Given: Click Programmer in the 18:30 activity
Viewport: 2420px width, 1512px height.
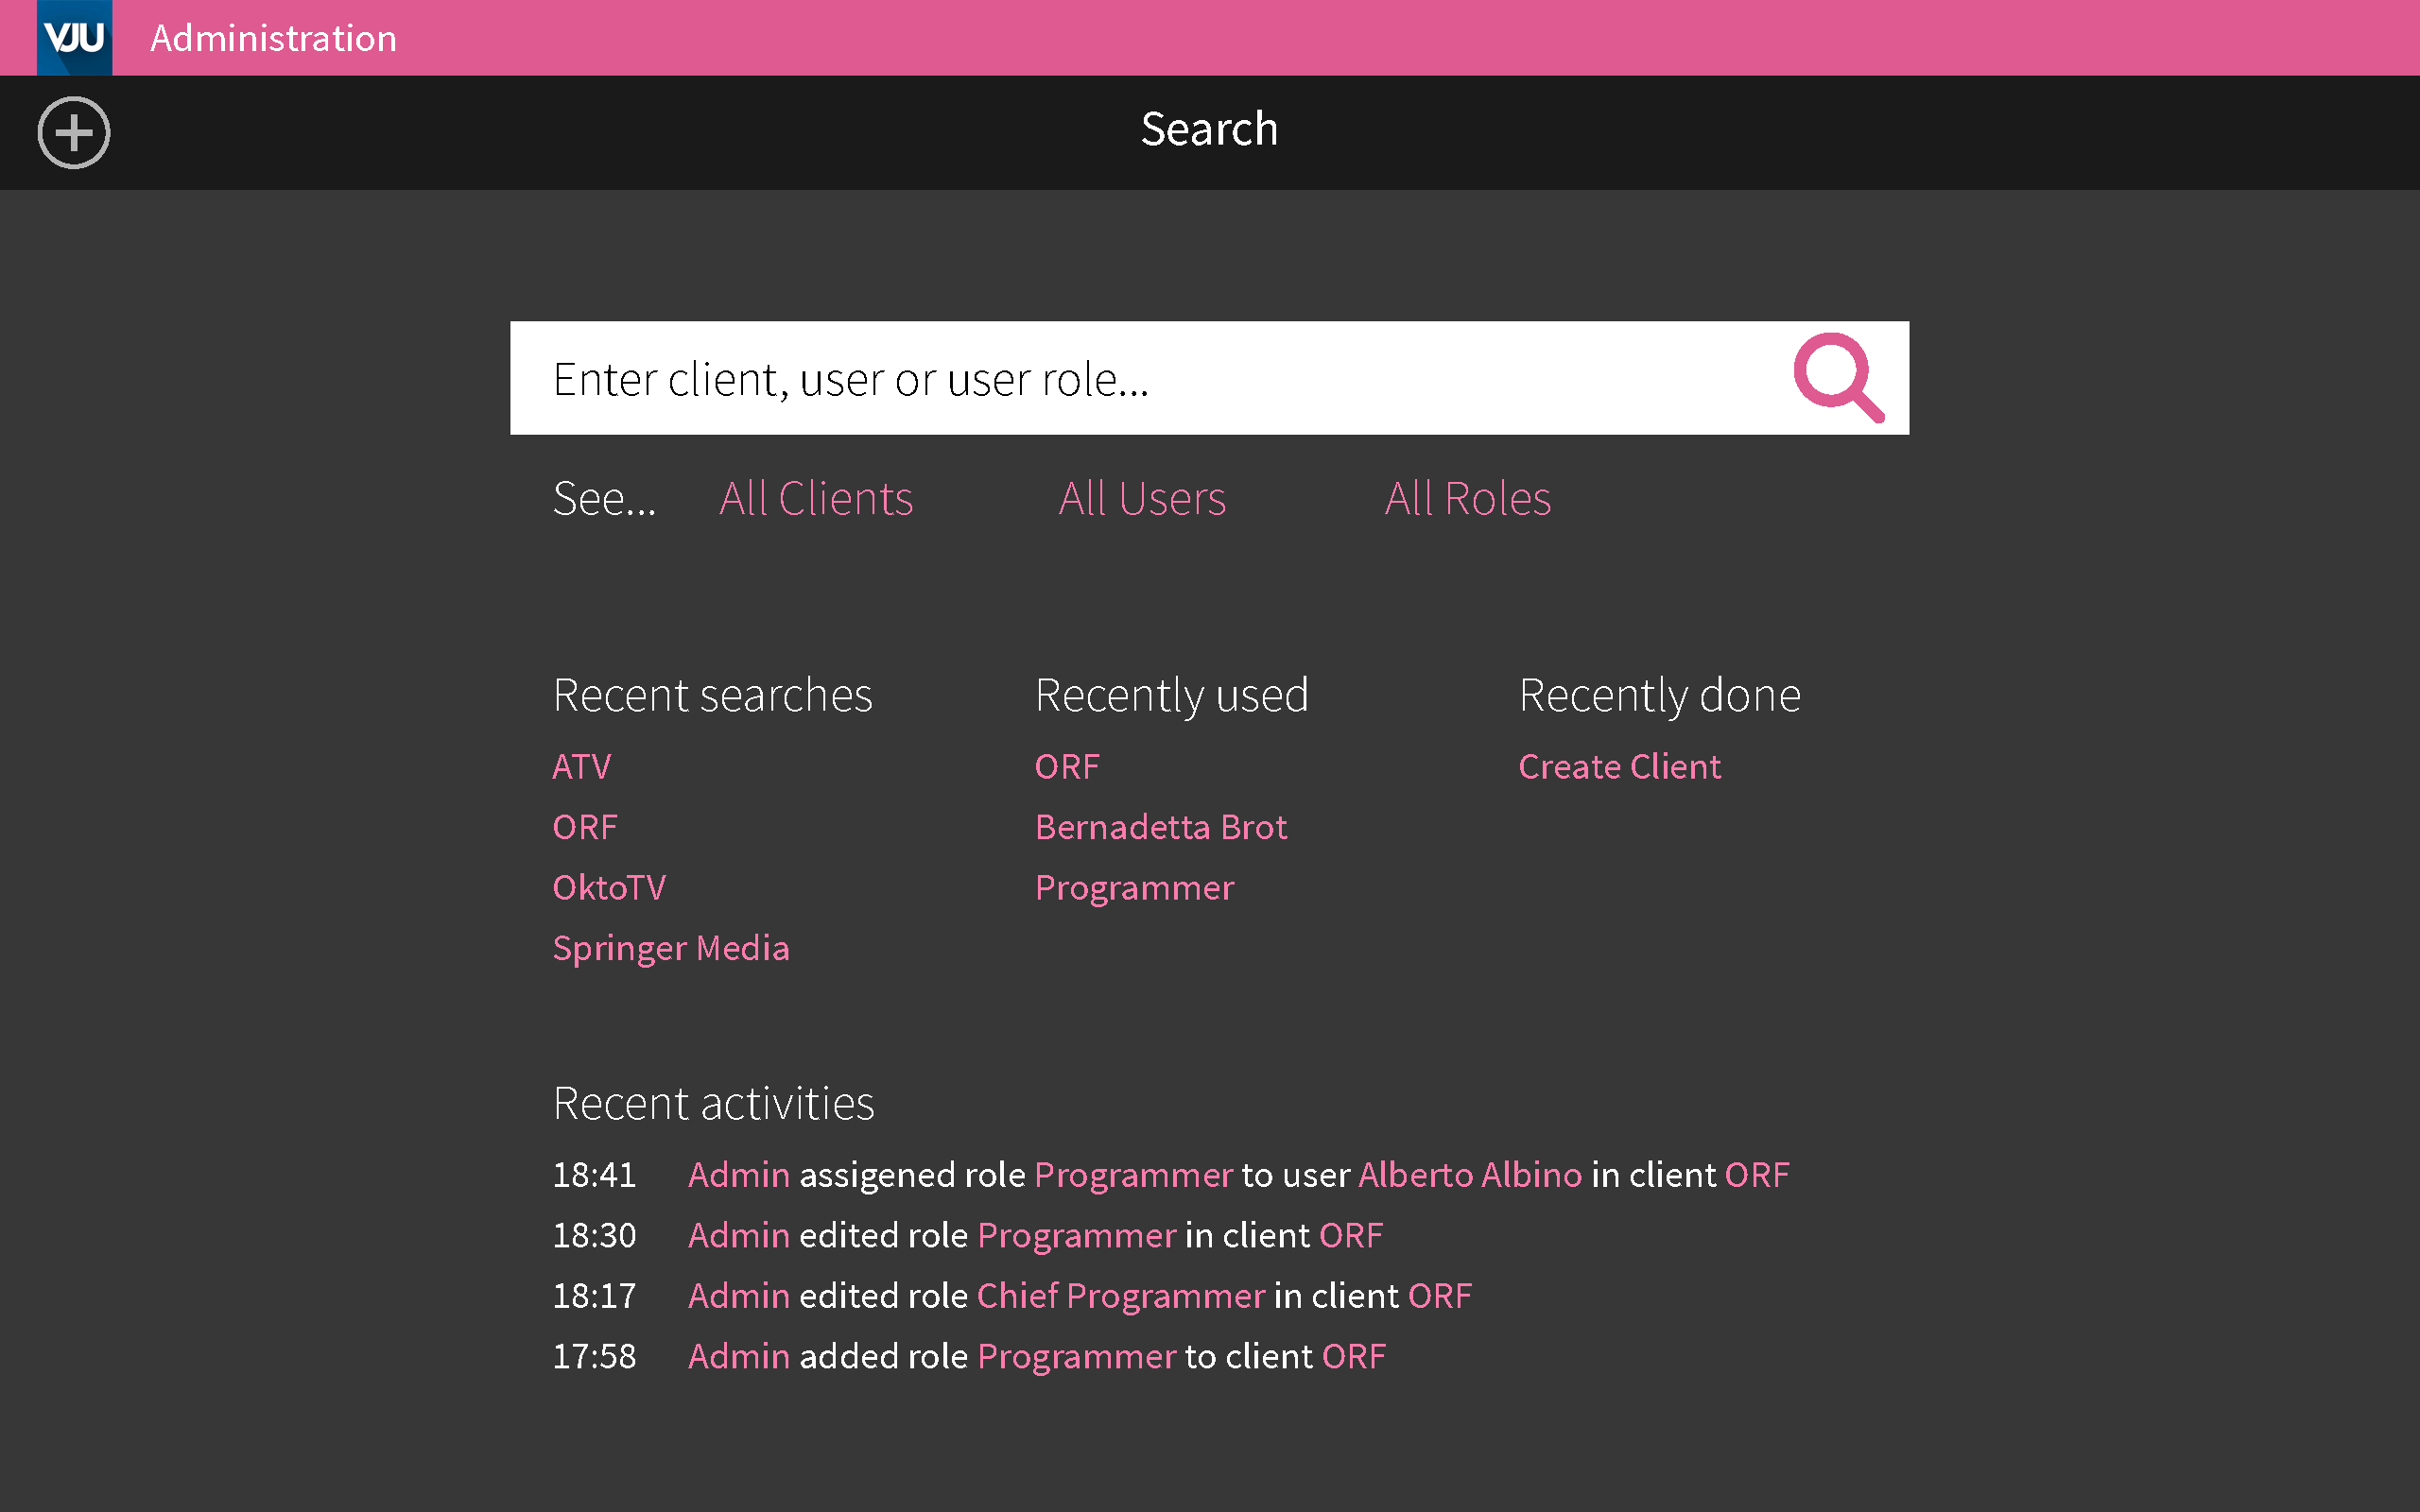Looking at the screenshot, I should pyautogui.click(x=1076, y=1235).
